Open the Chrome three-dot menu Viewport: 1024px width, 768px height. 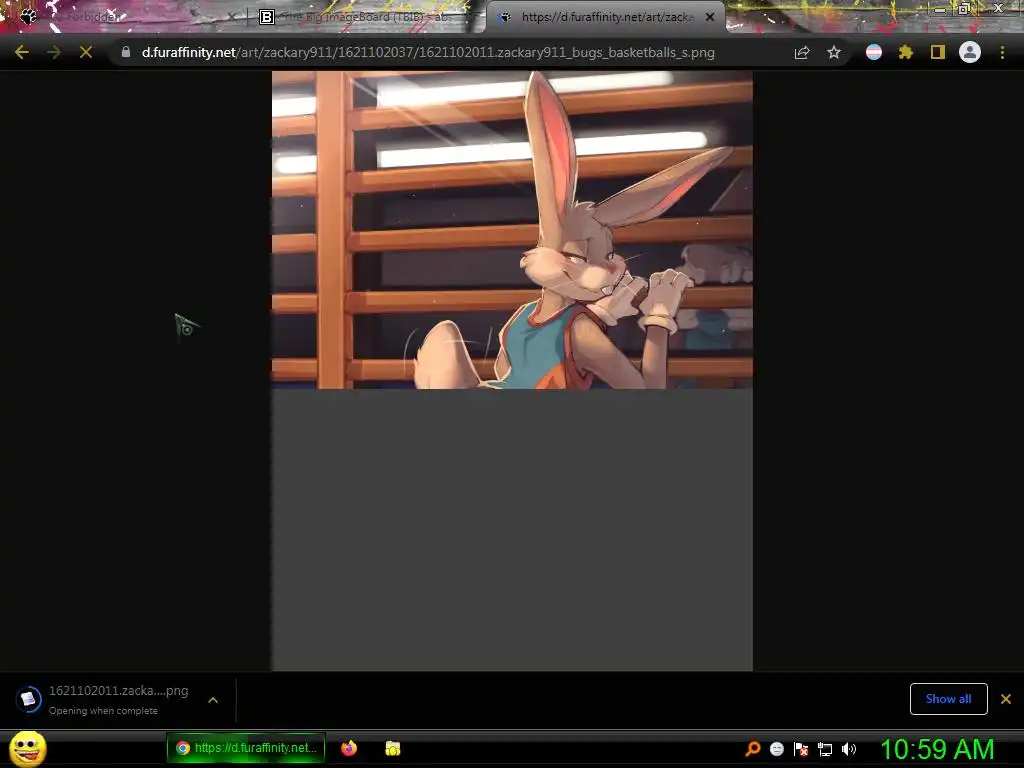click(1002, 52)
